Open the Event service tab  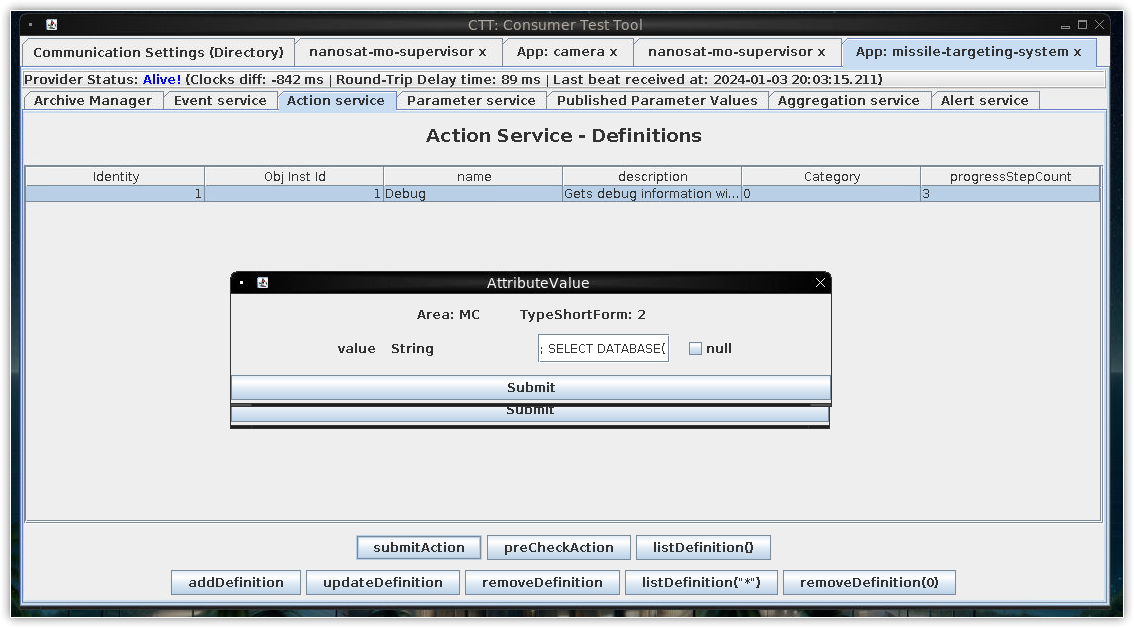point(220,101)
